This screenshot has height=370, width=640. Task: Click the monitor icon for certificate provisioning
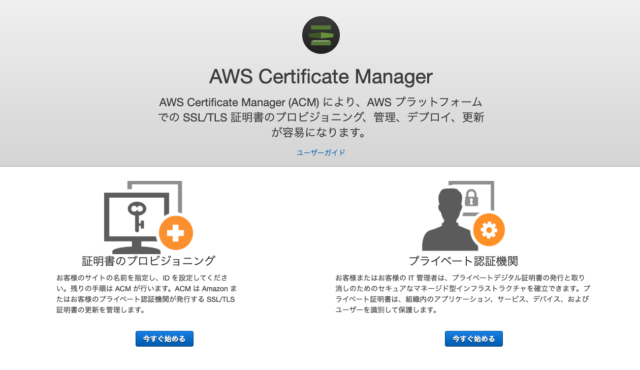pyautogui.click(x=136, y=222)
